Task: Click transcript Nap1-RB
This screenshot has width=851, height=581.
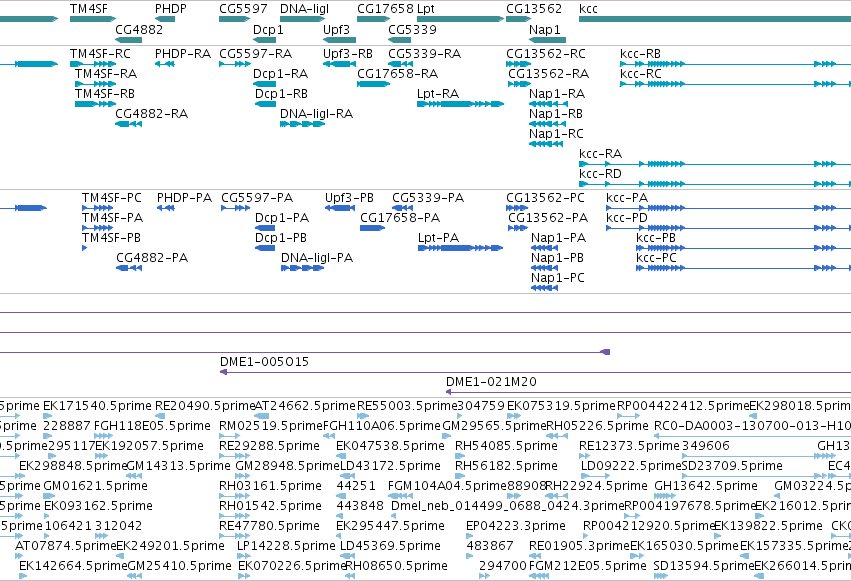Action: tap(556, 114)
